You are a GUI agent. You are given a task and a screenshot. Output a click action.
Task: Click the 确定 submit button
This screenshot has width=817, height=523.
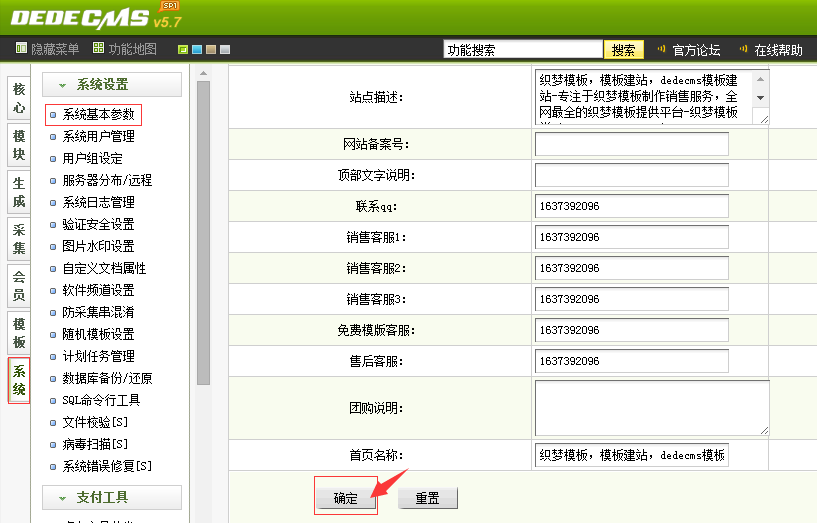click(x=345, y=499)
